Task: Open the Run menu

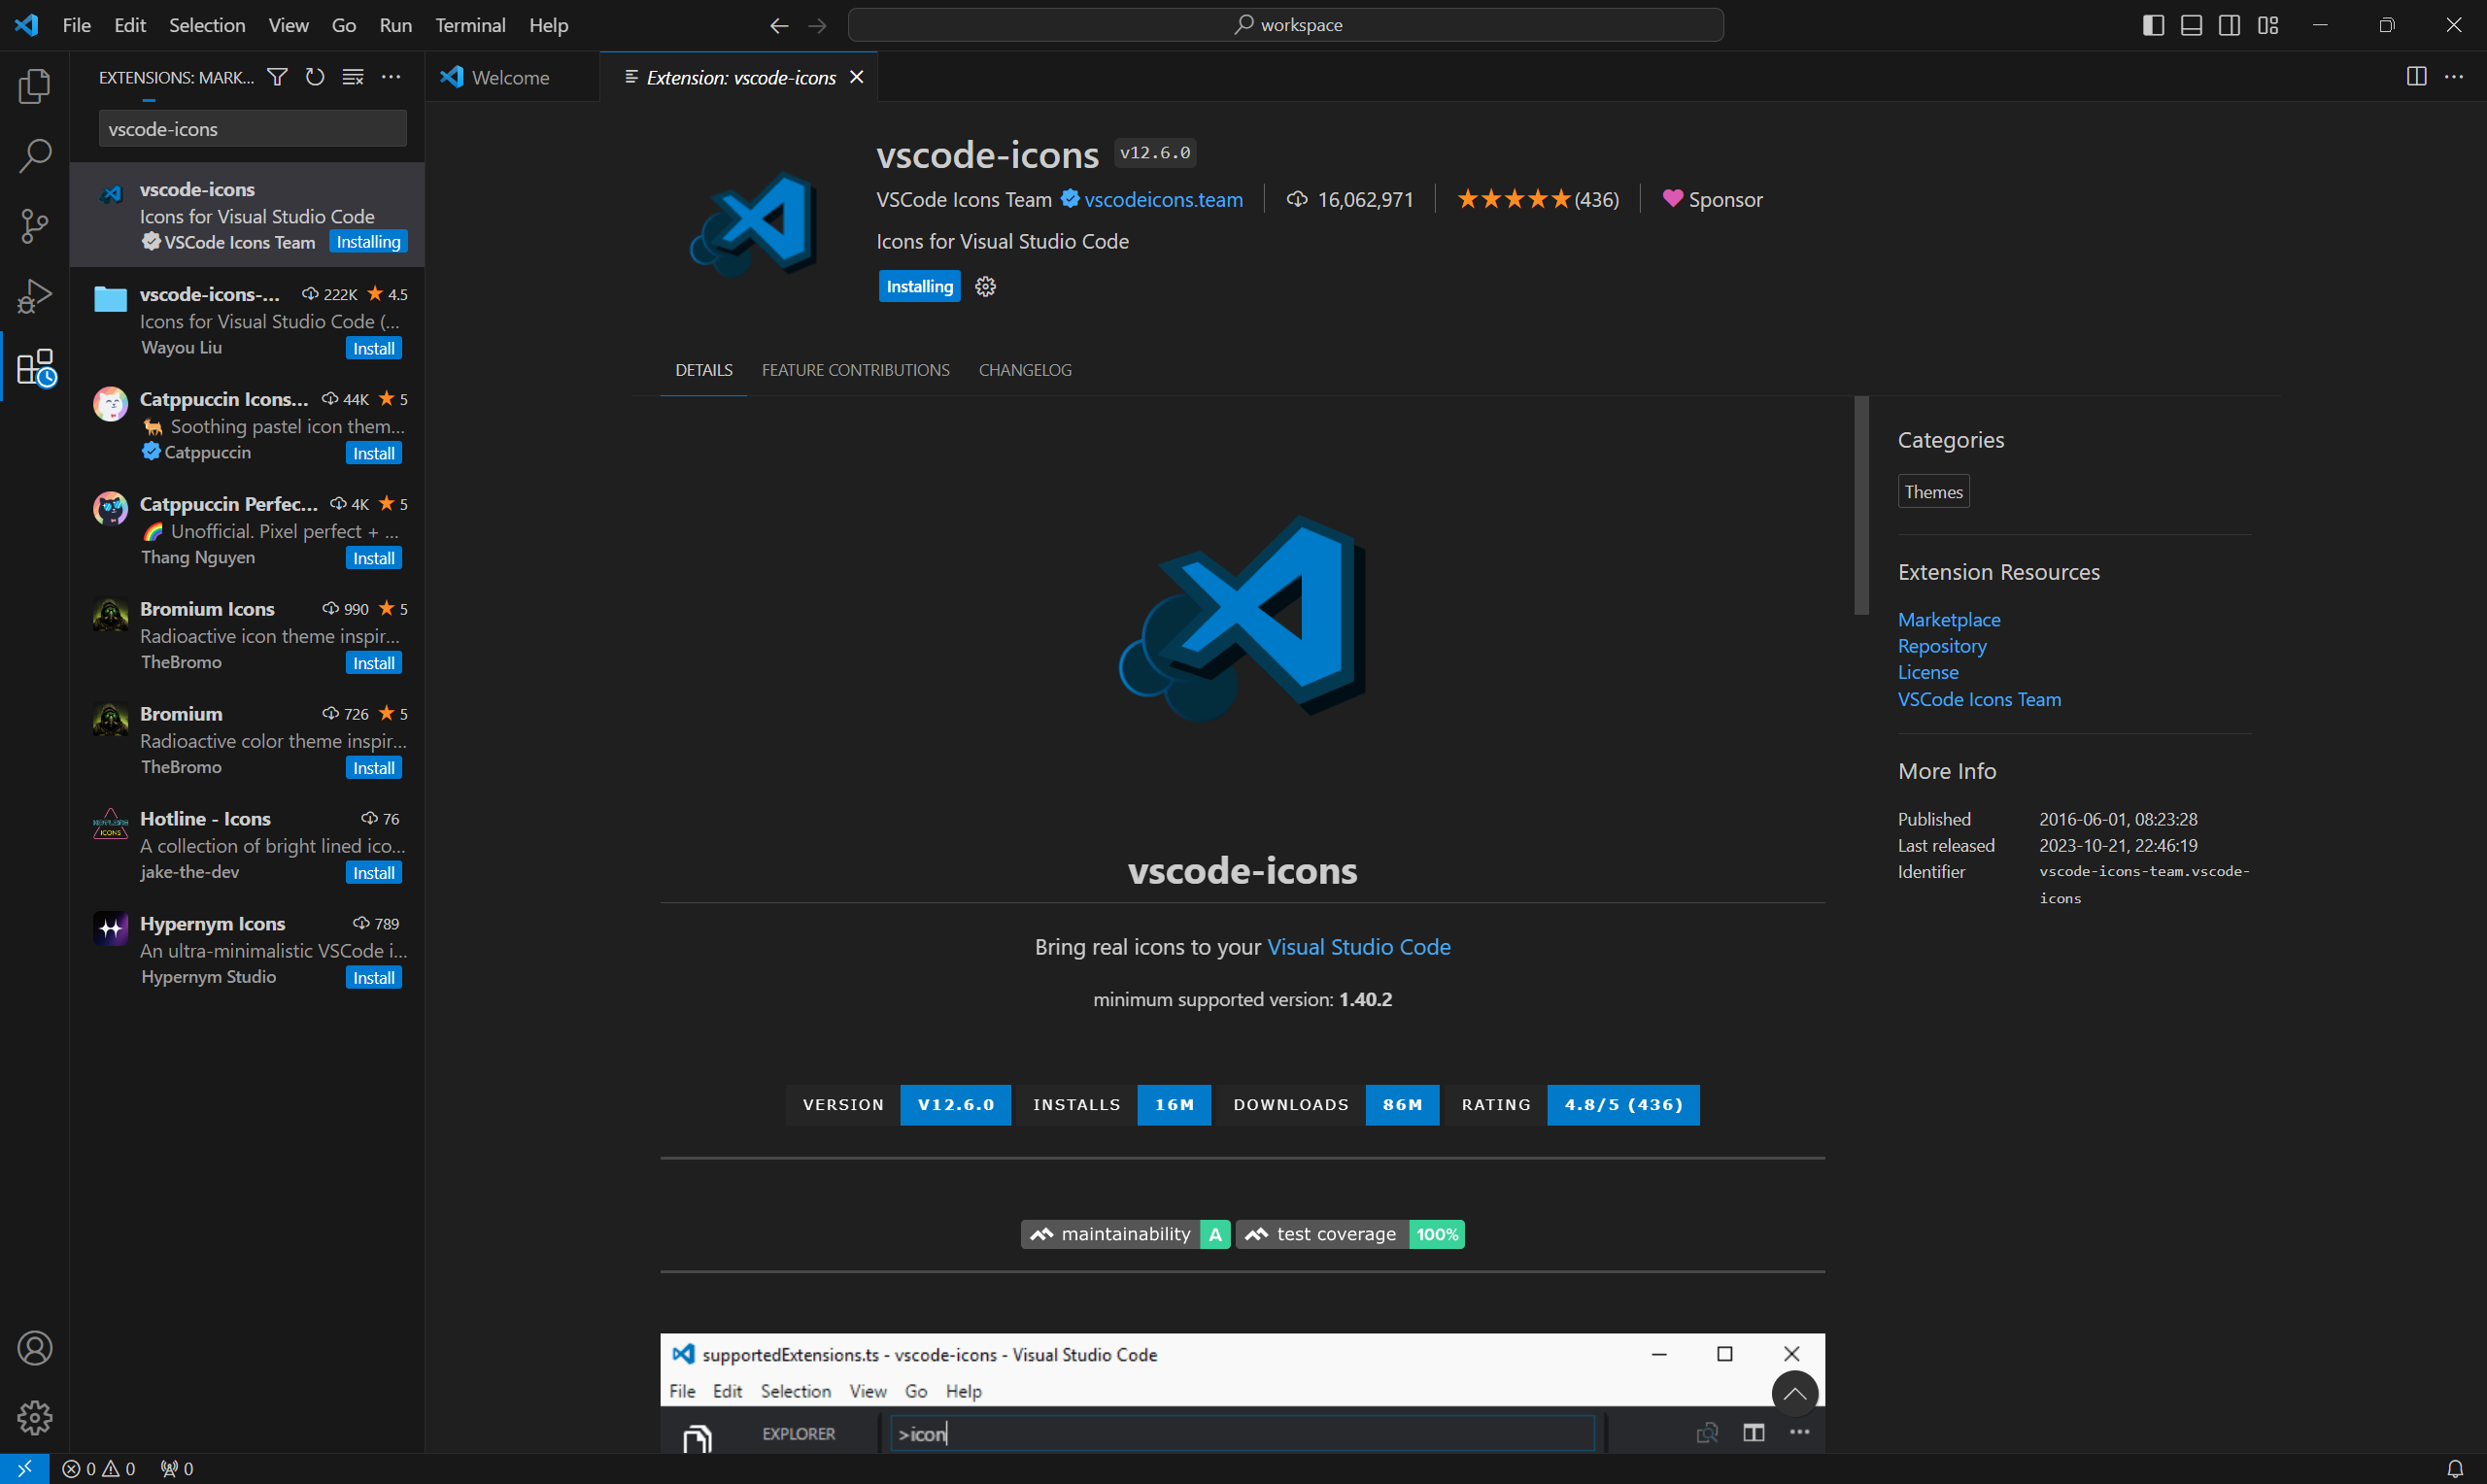Action: 395,25
